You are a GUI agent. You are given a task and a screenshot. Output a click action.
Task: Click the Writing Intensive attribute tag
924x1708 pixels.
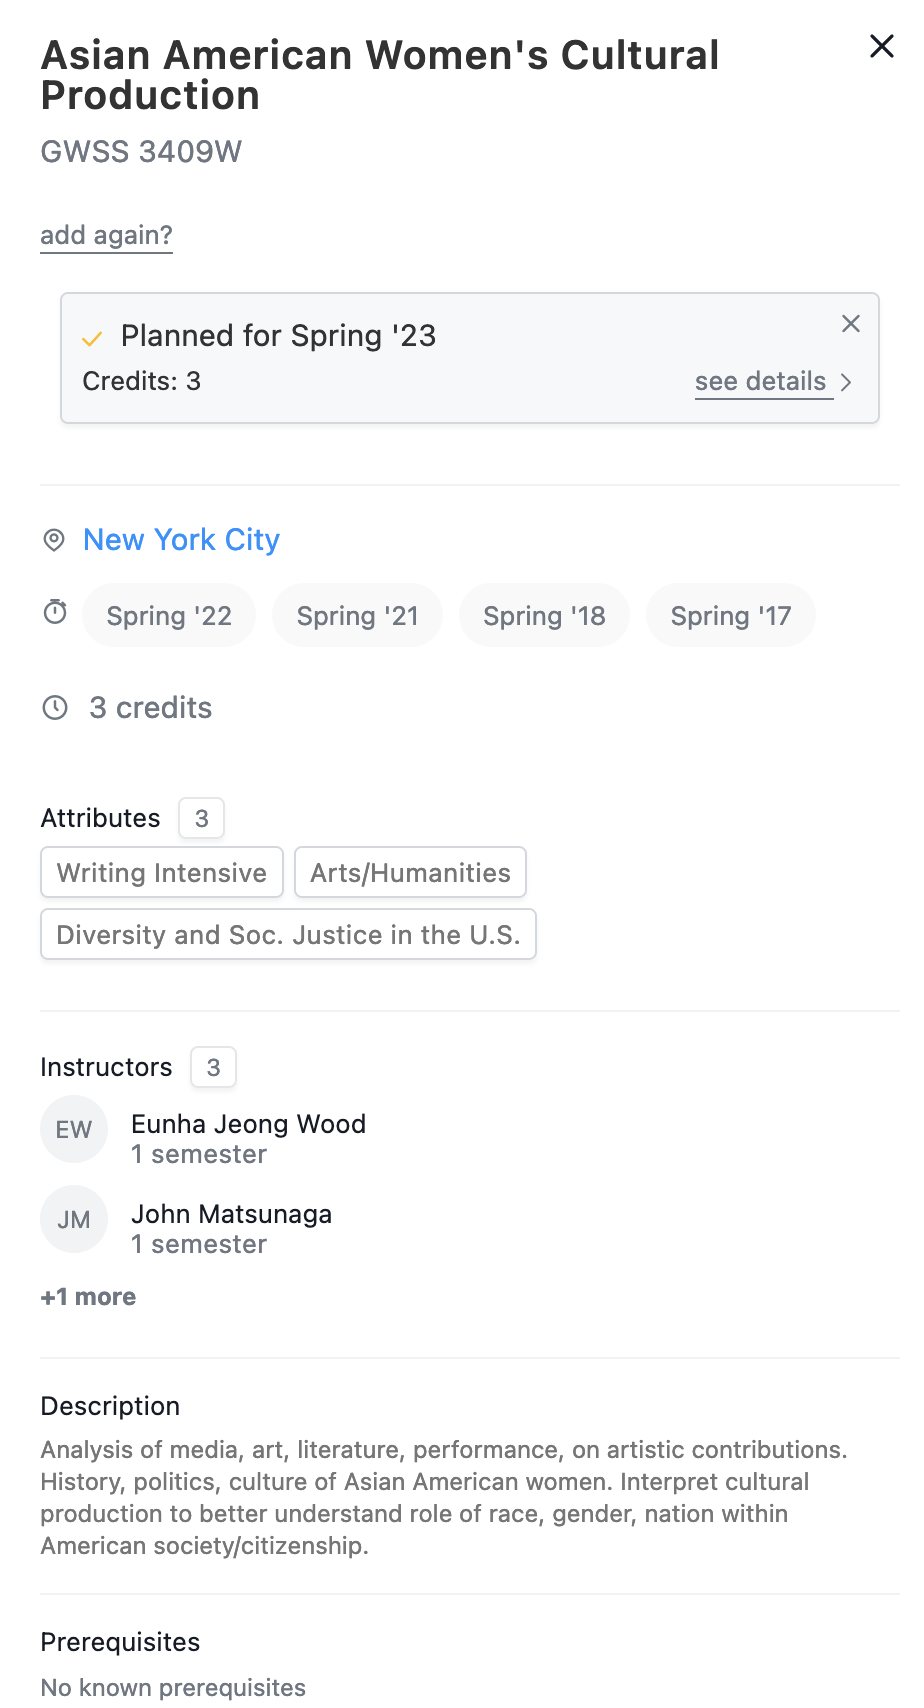pyautogui.click(x=162, y=873)
